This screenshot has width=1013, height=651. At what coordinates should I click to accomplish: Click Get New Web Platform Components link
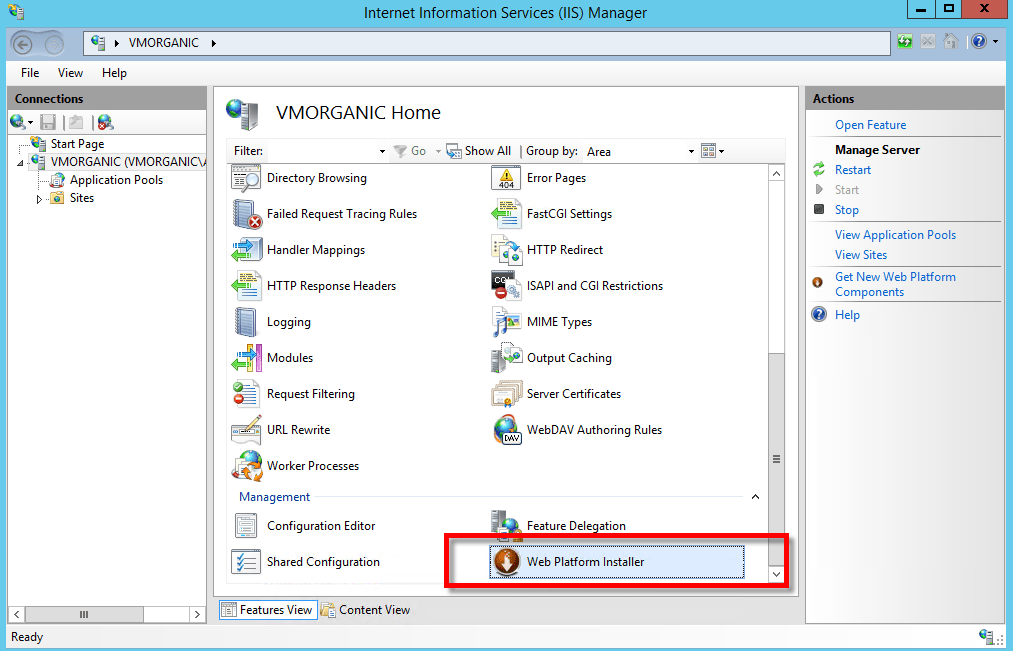point(895,284)
